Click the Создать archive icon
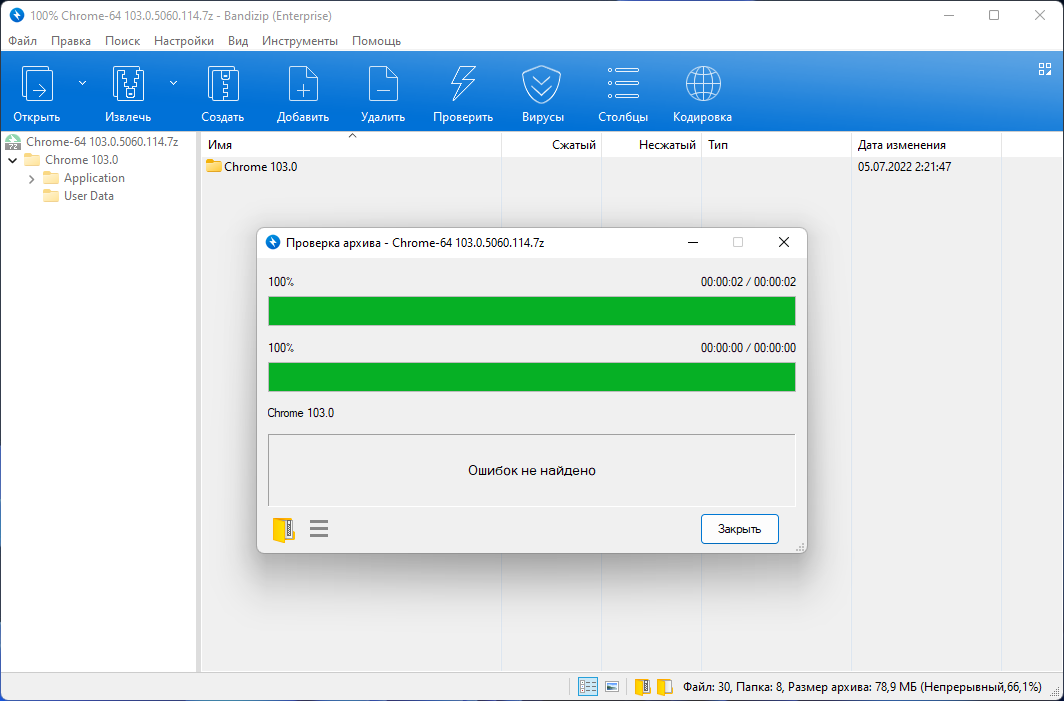This screenshot has width=1064, height=701. tap(223, 85)
